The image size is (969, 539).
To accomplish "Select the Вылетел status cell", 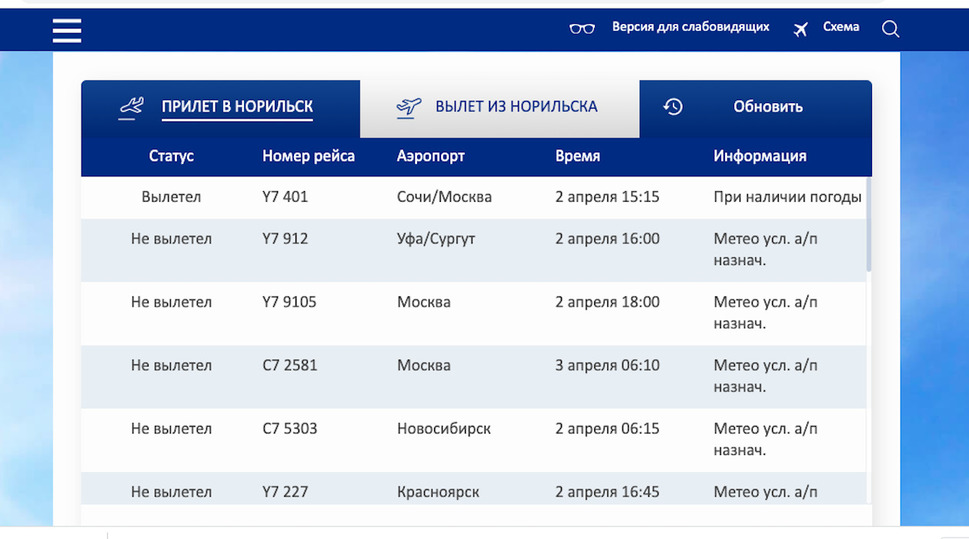I will (x=171, y=197).
